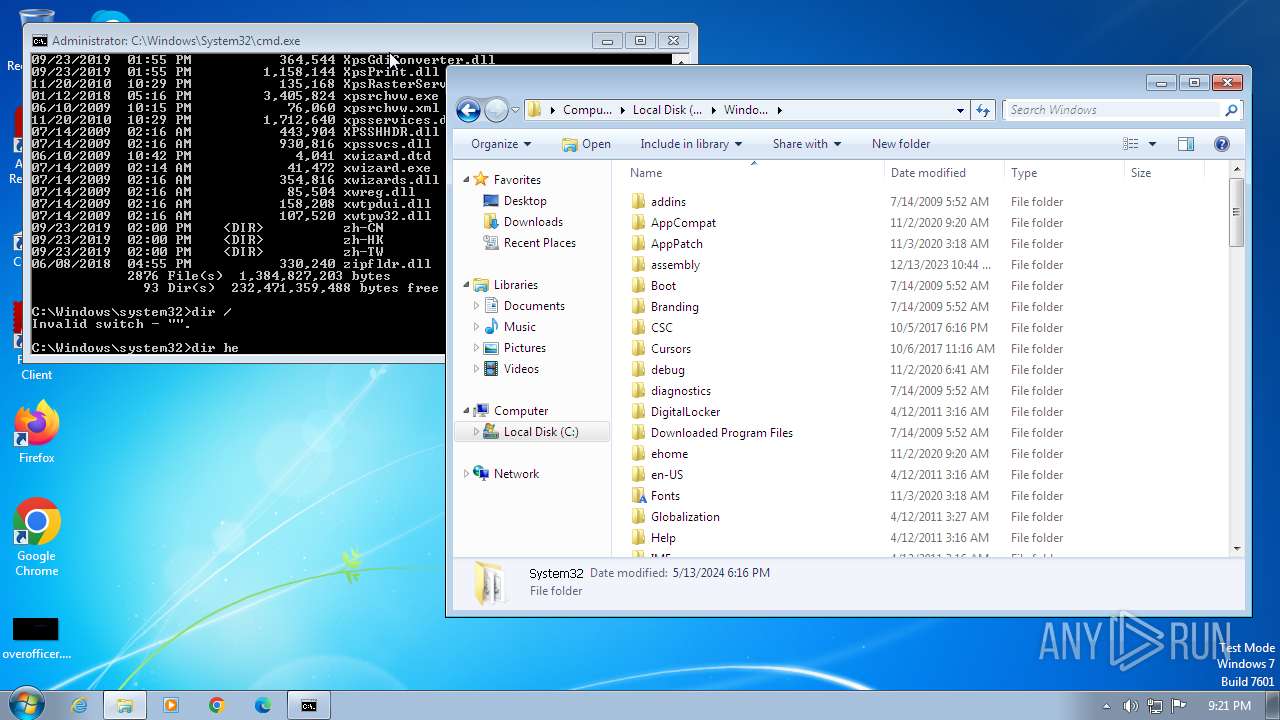This screenshot has height=720, width=1280.
Task: Open recent pages dropdown beside Forward
Action: tap(516, 110)
